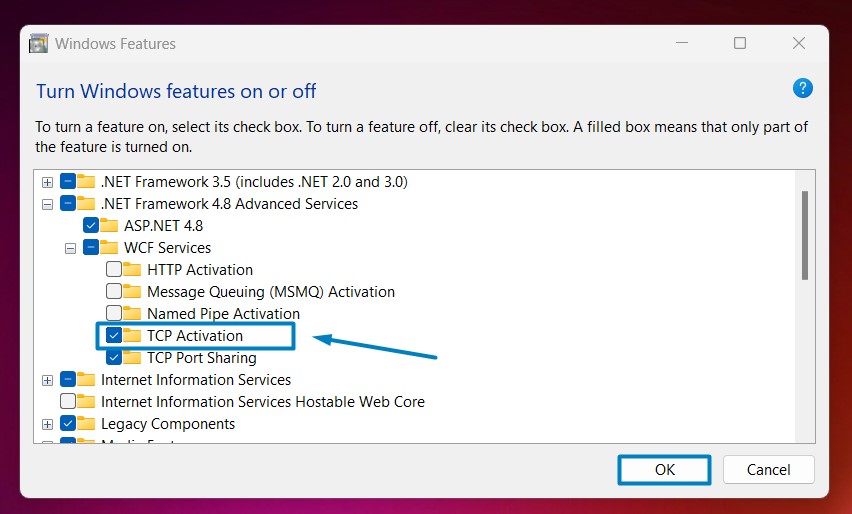Enable the Named Pipe Activation checkbox
The width and height of the screenshot is (852, 514).
tap(114, 313)
